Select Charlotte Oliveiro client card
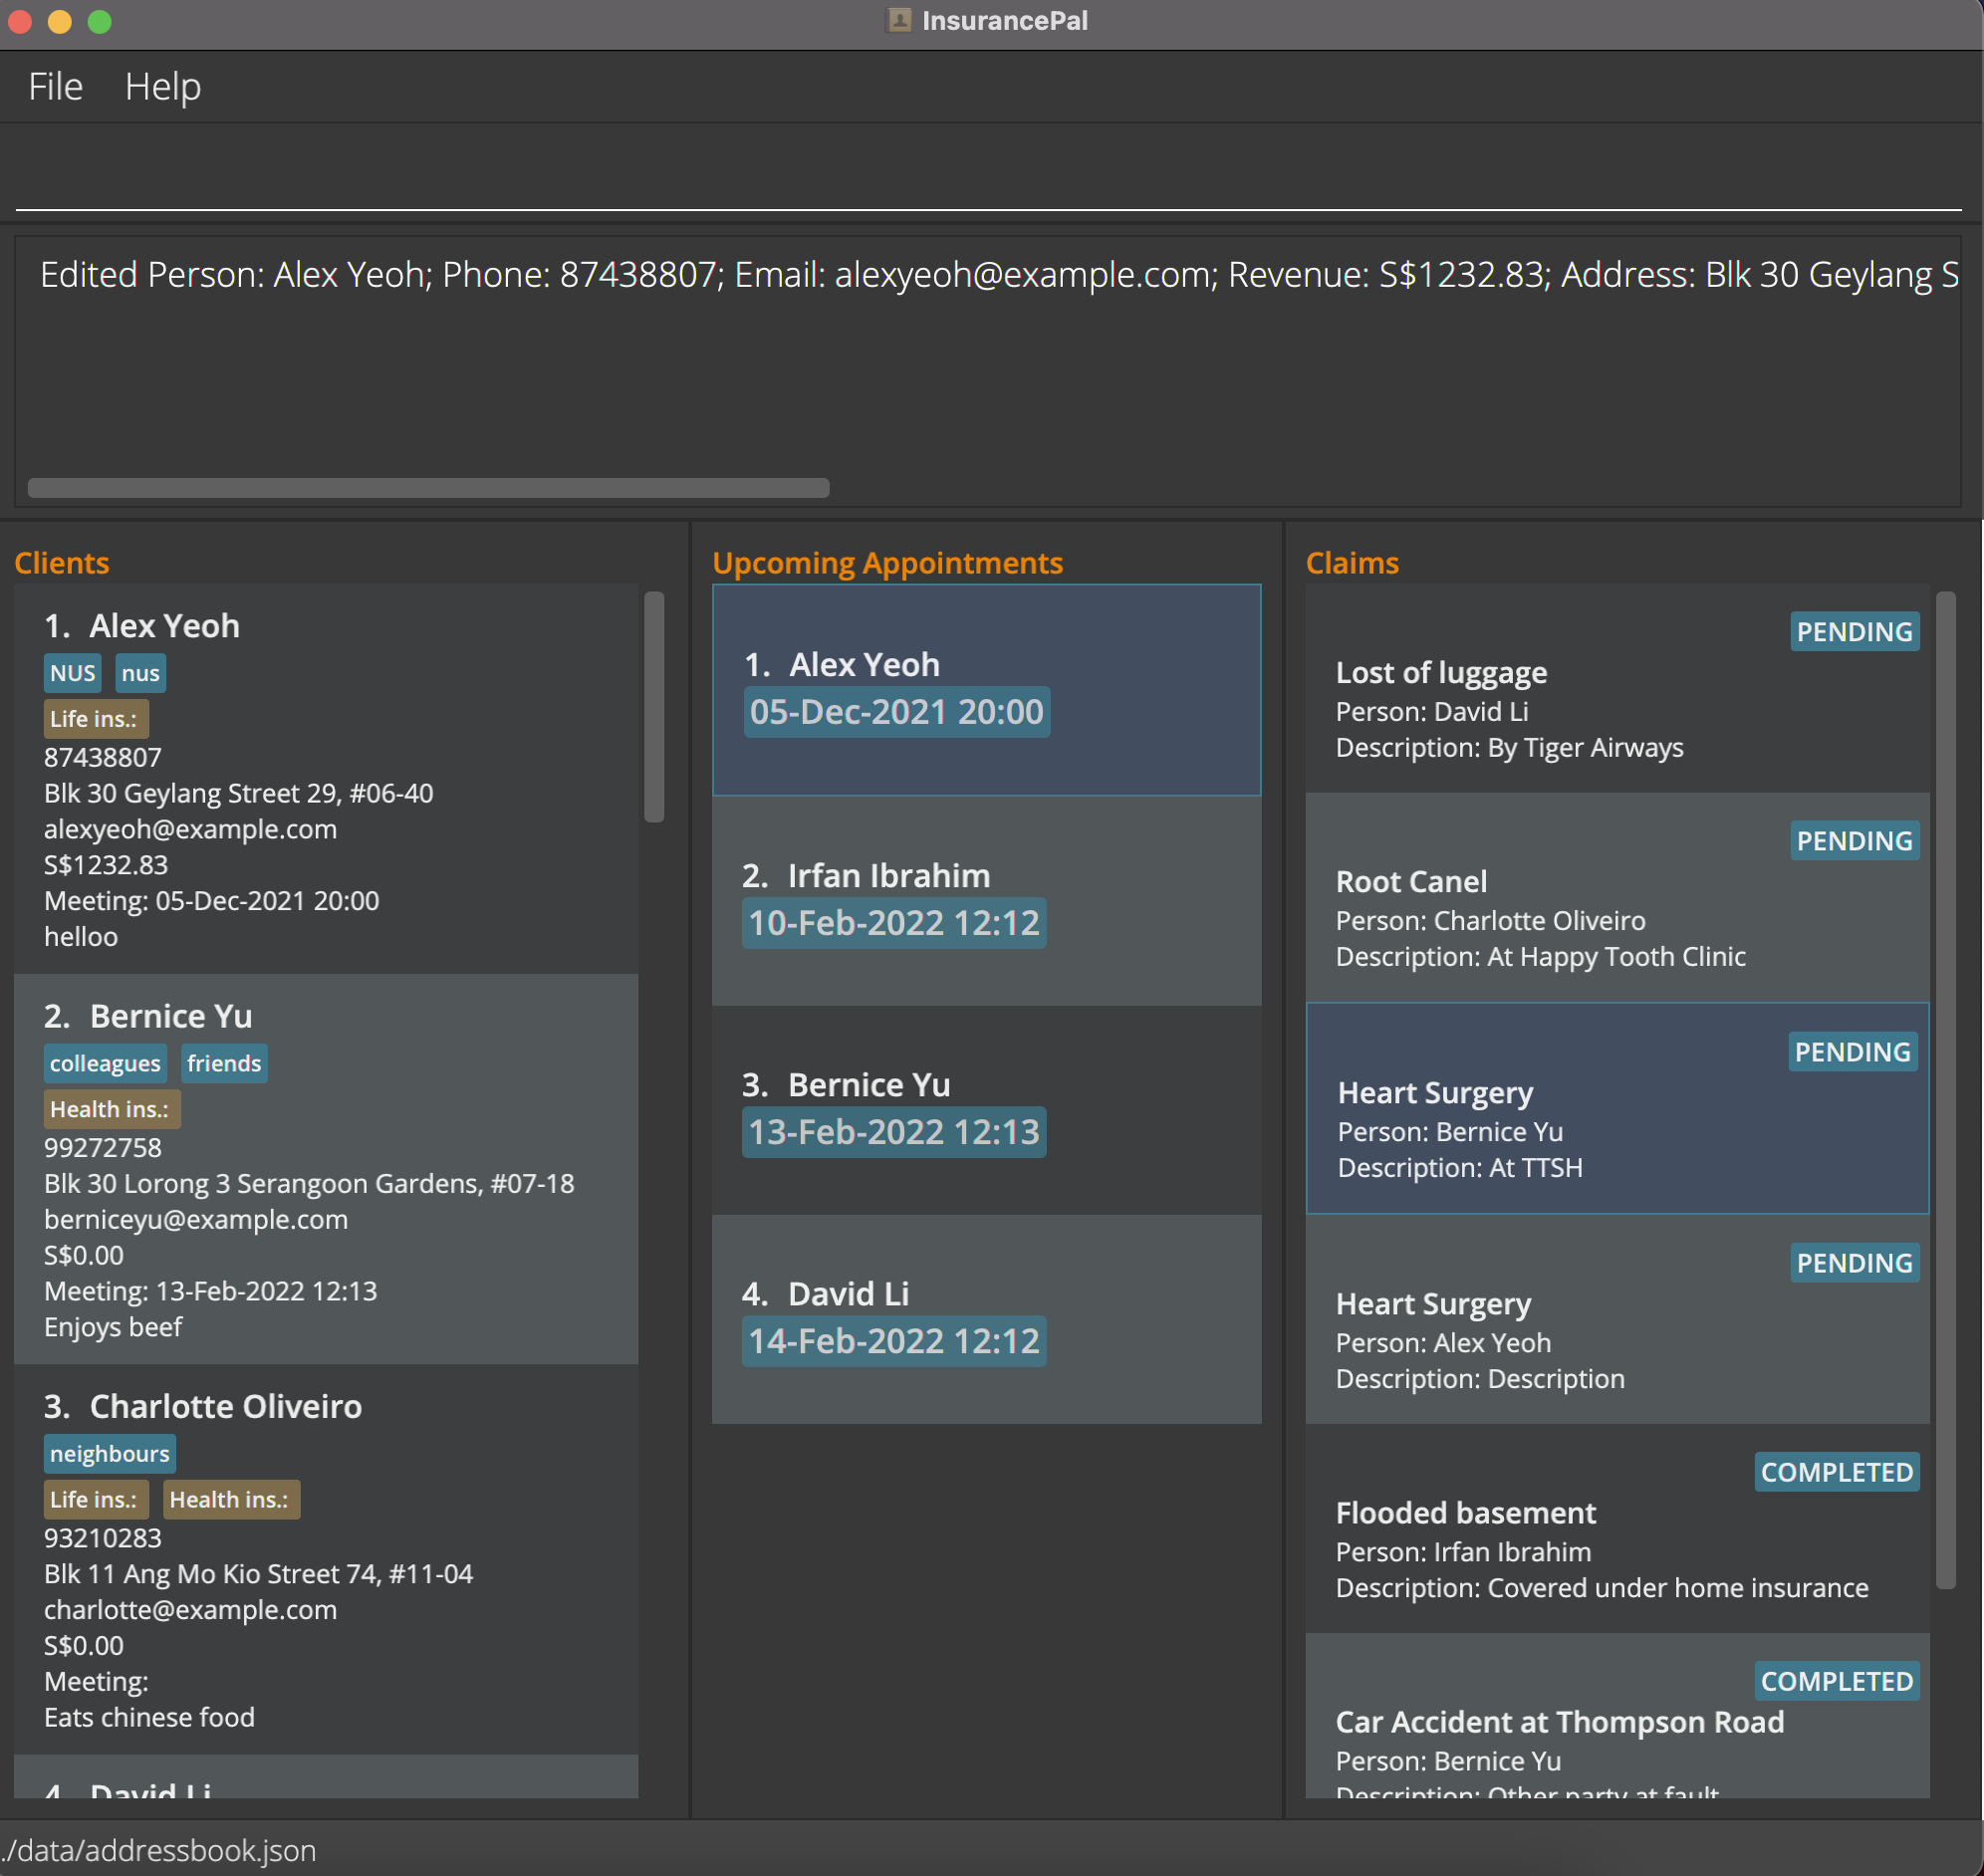This screenshot has width=1984, height=1876. [x=326, y=1560]
